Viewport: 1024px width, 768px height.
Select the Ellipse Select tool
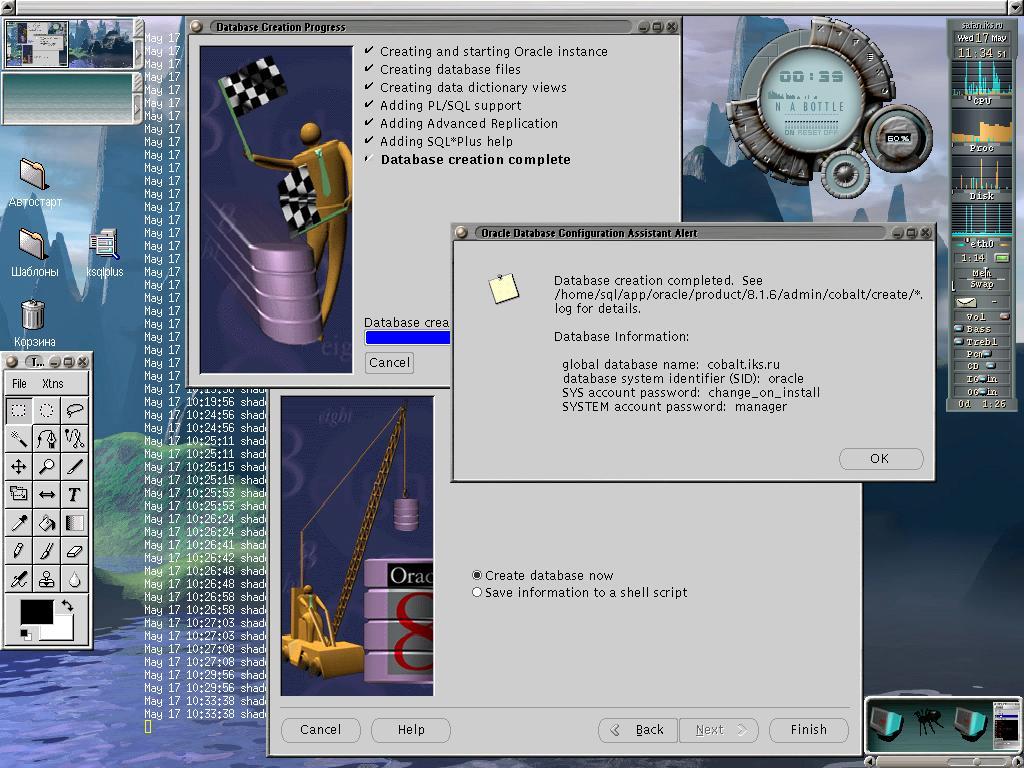pyautogui.click(x=46, y=410)
